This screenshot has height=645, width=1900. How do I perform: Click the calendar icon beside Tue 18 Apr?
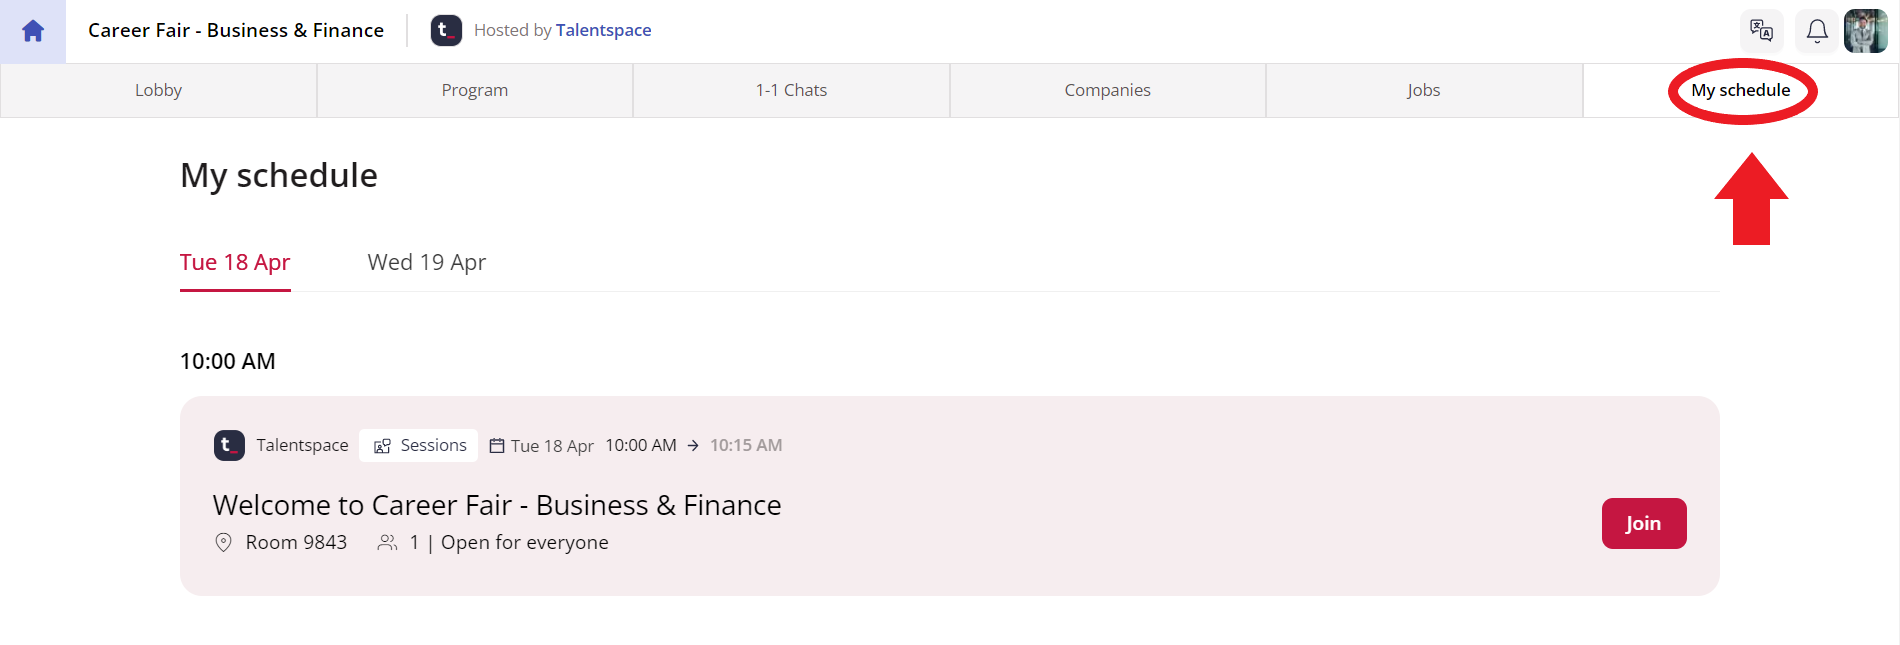(x=497, y=446)
